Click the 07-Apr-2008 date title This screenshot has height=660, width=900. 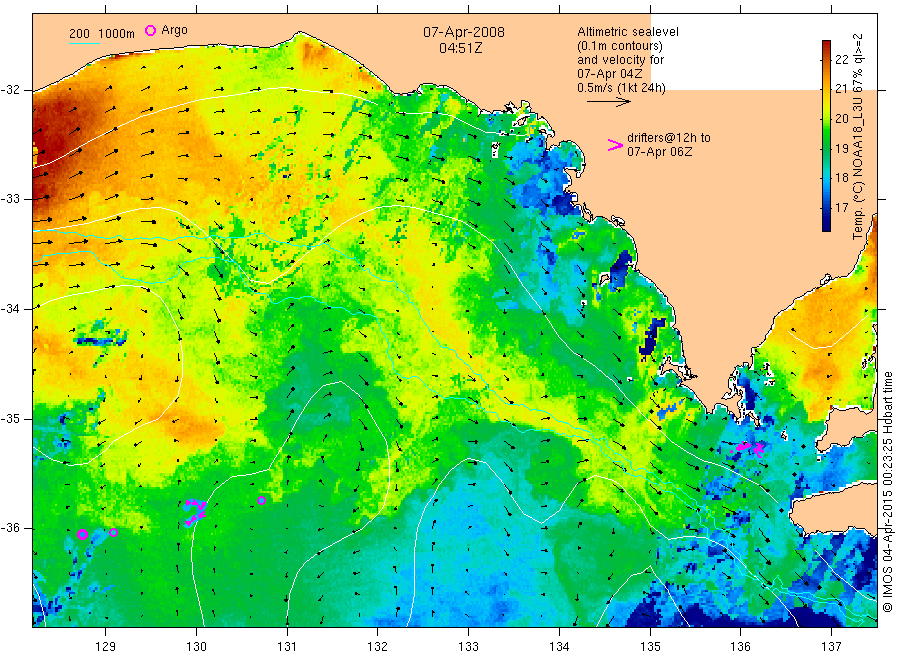click(464, 32)
